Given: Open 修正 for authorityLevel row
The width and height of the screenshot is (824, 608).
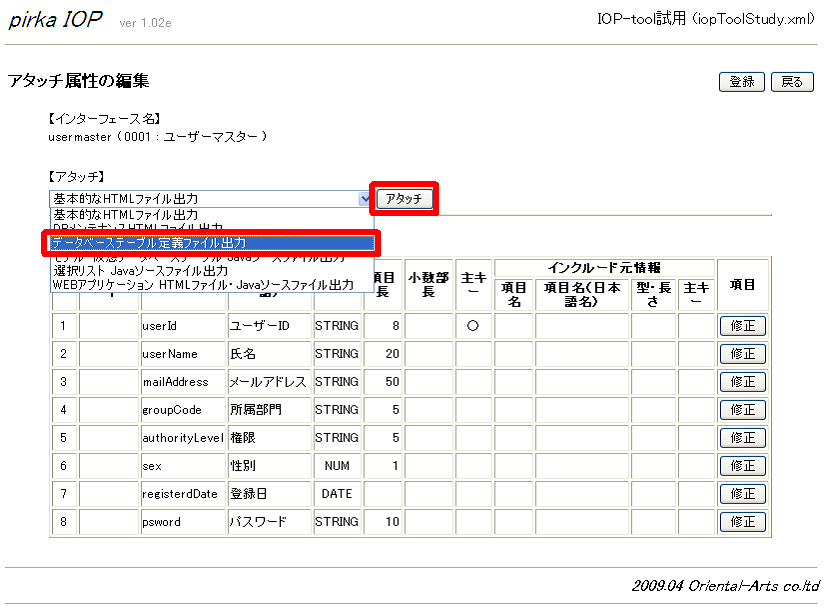Looking at the screenshot, I should (x=742, y=437).
